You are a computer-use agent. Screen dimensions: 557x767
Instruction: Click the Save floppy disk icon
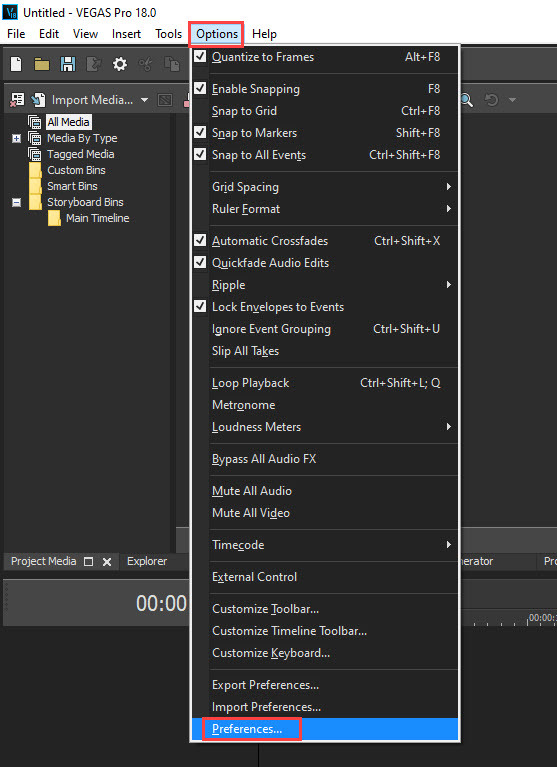(68, 64)
